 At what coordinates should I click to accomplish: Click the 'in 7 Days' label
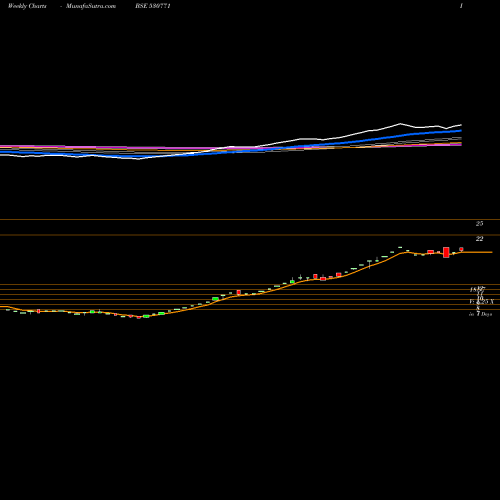pos(480,314)
